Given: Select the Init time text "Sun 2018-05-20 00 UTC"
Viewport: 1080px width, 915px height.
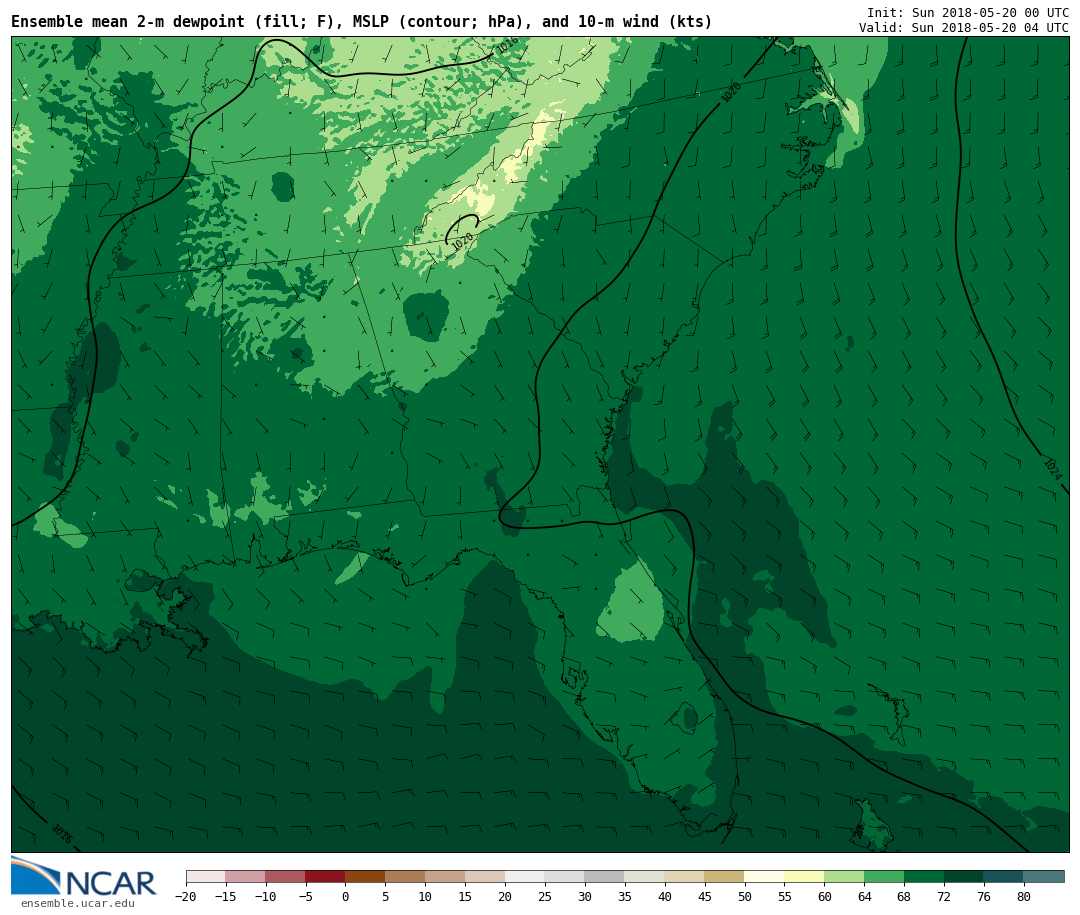Looking at the screenshot, I should pyautogui.click(x=990, y=12).
